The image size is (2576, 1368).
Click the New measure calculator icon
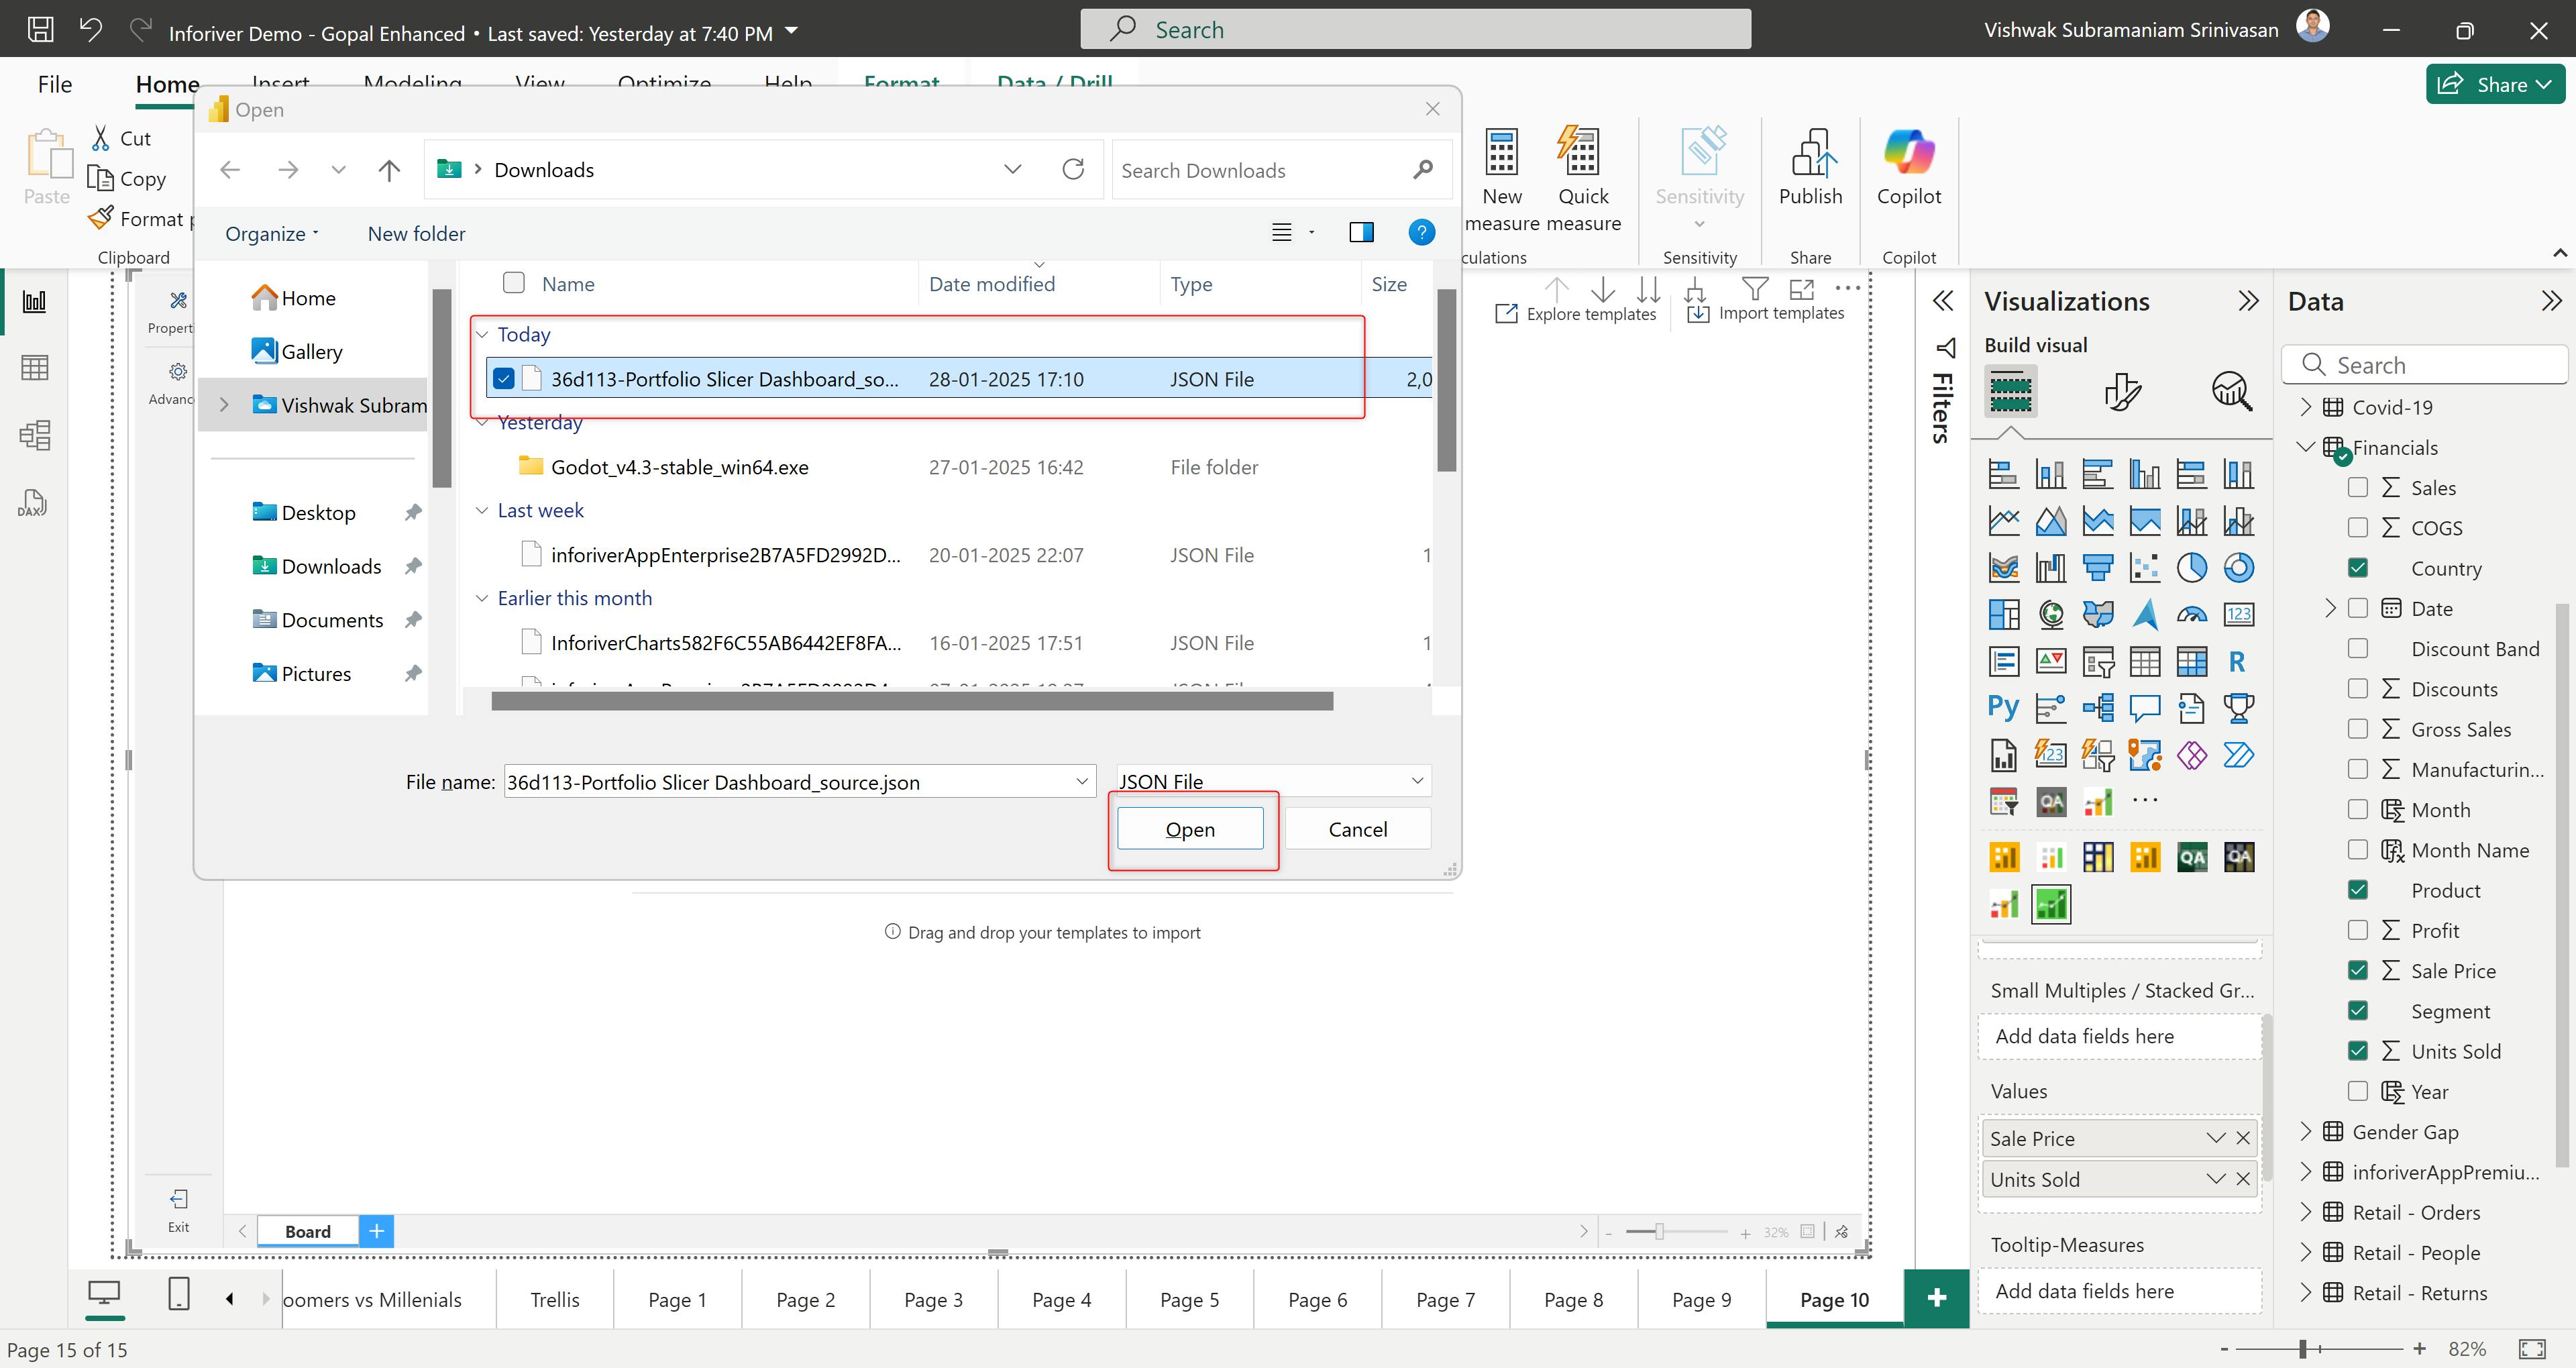[x=1501, y=152]
